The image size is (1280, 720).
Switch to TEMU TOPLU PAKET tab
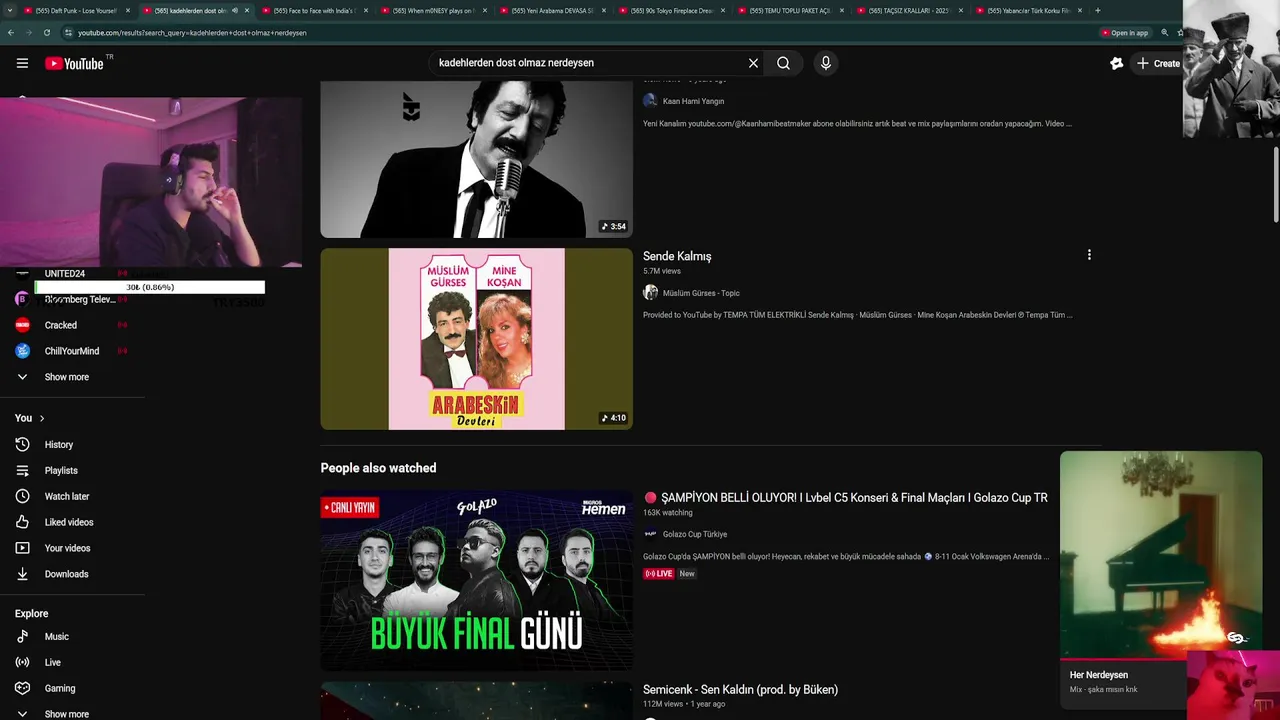(x=788, y=11)
